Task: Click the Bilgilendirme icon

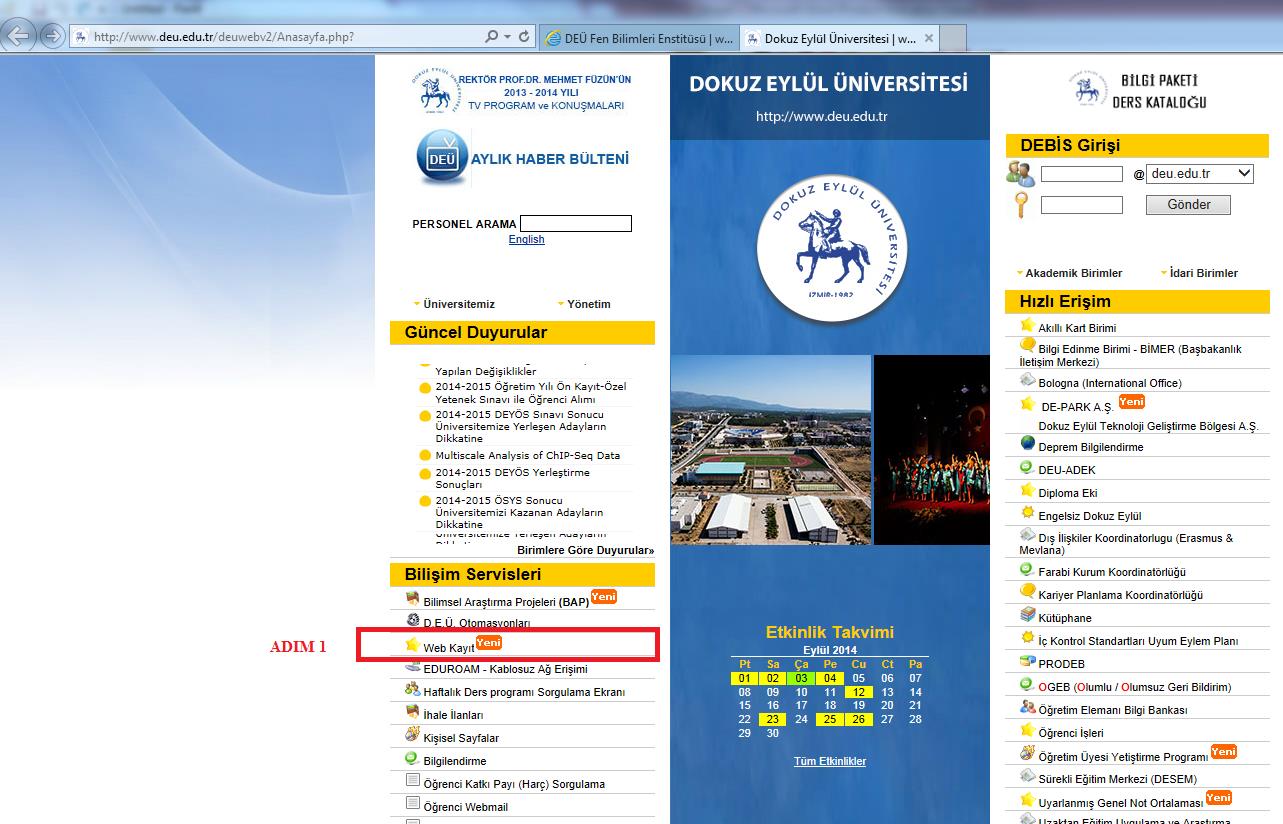Action: pos(412,758)
